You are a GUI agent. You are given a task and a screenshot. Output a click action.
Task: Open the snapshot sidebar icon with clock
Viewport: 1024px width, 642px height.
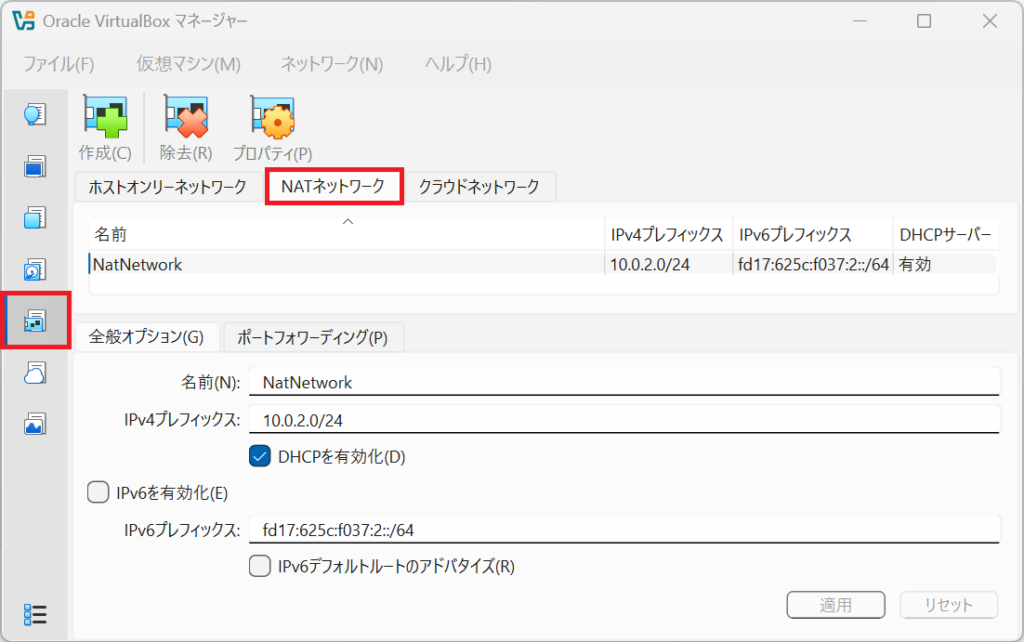click(35, 270)
